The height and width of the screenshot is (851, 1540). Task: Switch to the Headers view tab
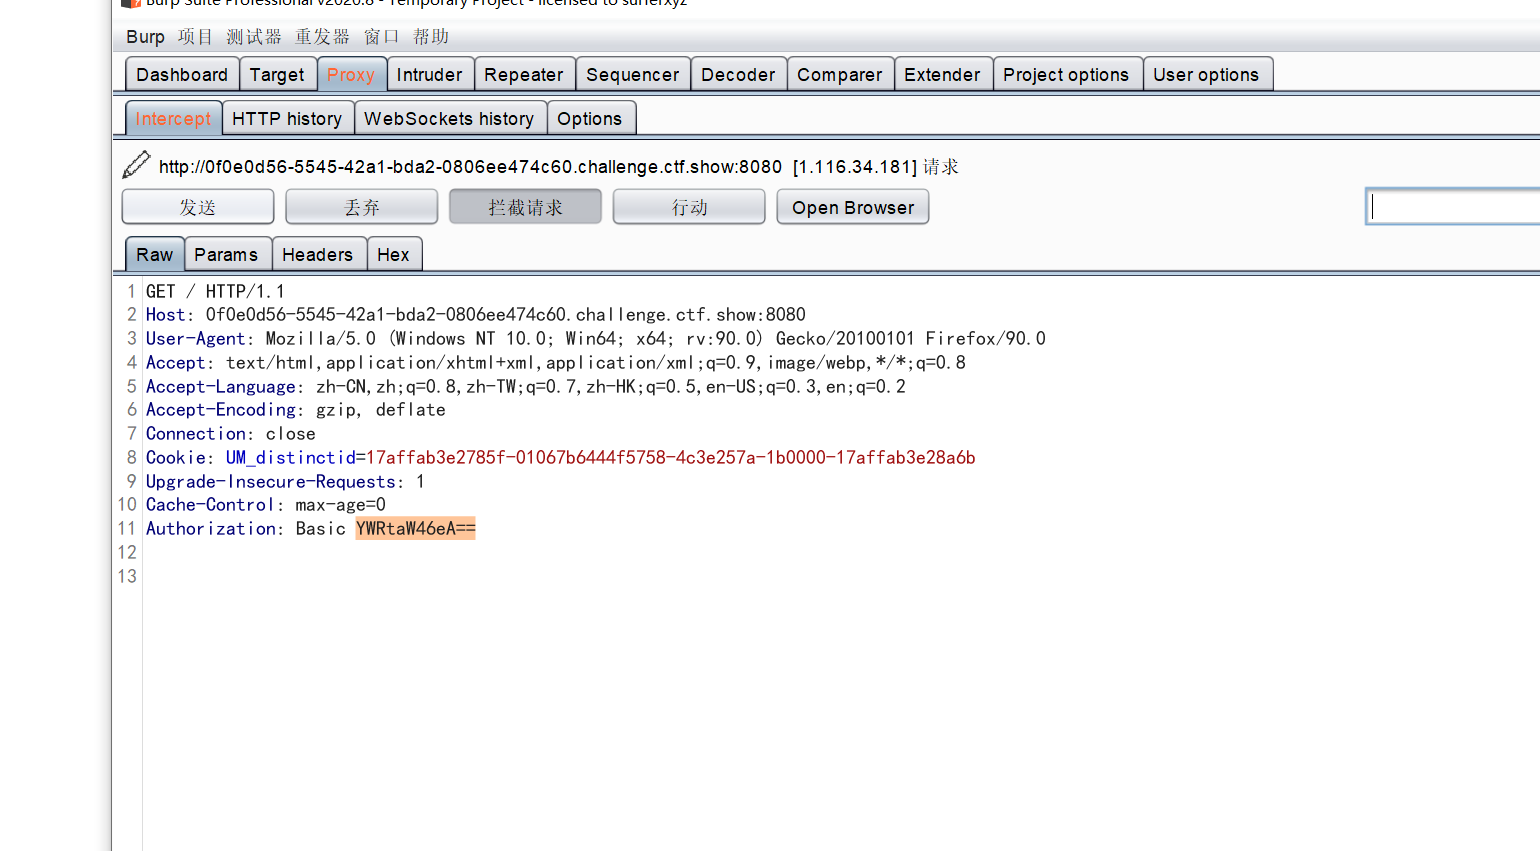[317, 254]
